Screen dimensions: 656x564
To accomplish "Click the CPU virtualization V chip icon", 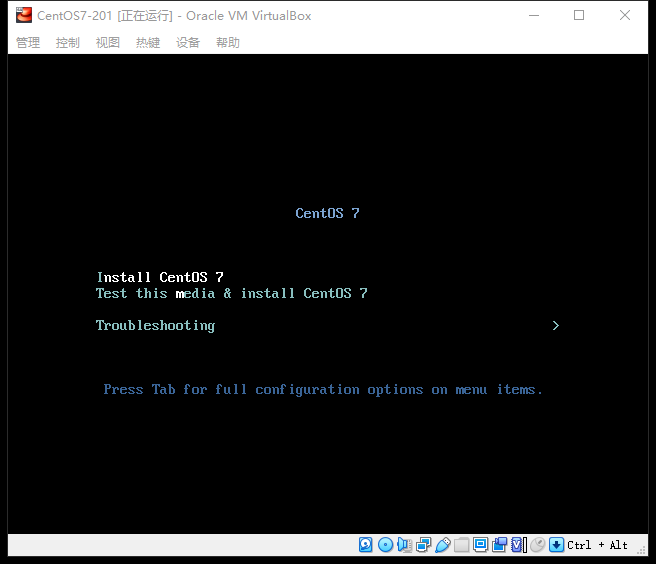I will (x=519, y=545).
